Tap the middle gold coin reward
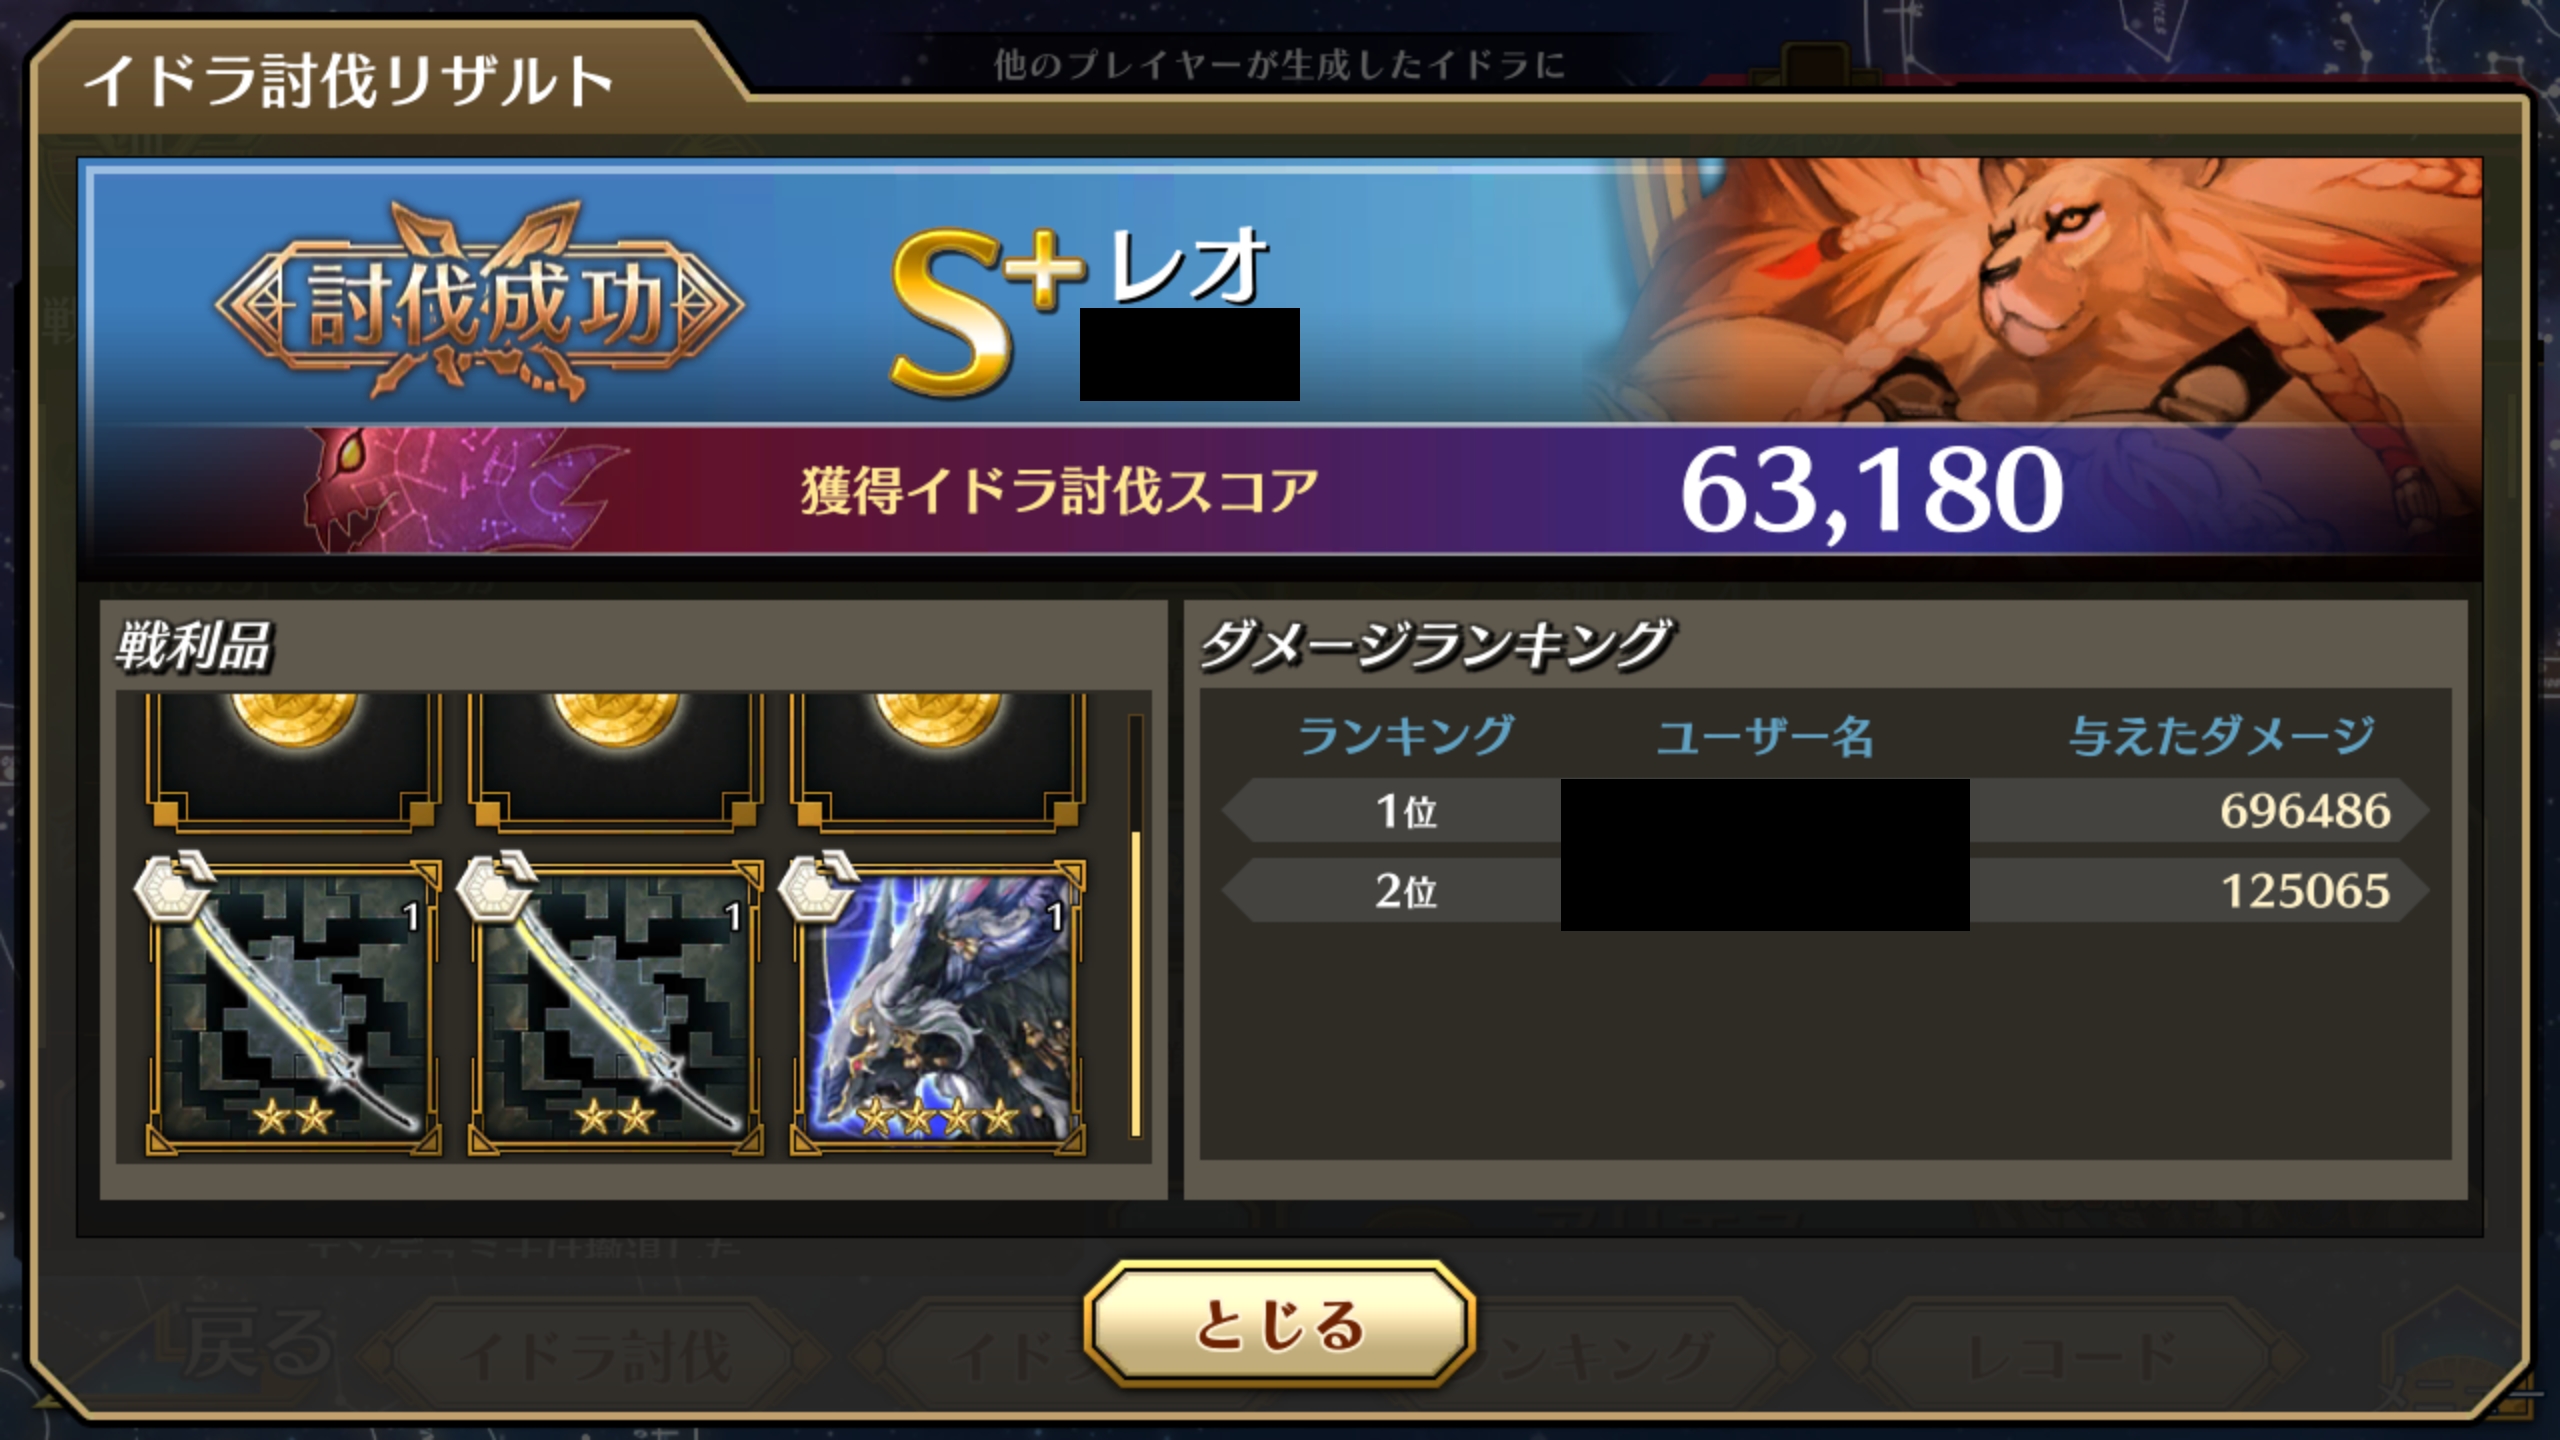 point(615,762)
